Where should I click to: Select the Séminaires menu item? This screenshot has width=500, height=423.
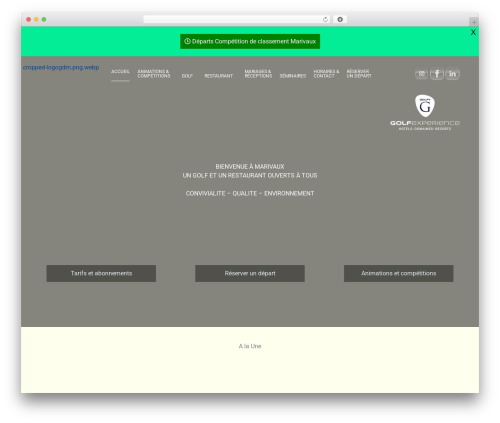tap(293, 76)
